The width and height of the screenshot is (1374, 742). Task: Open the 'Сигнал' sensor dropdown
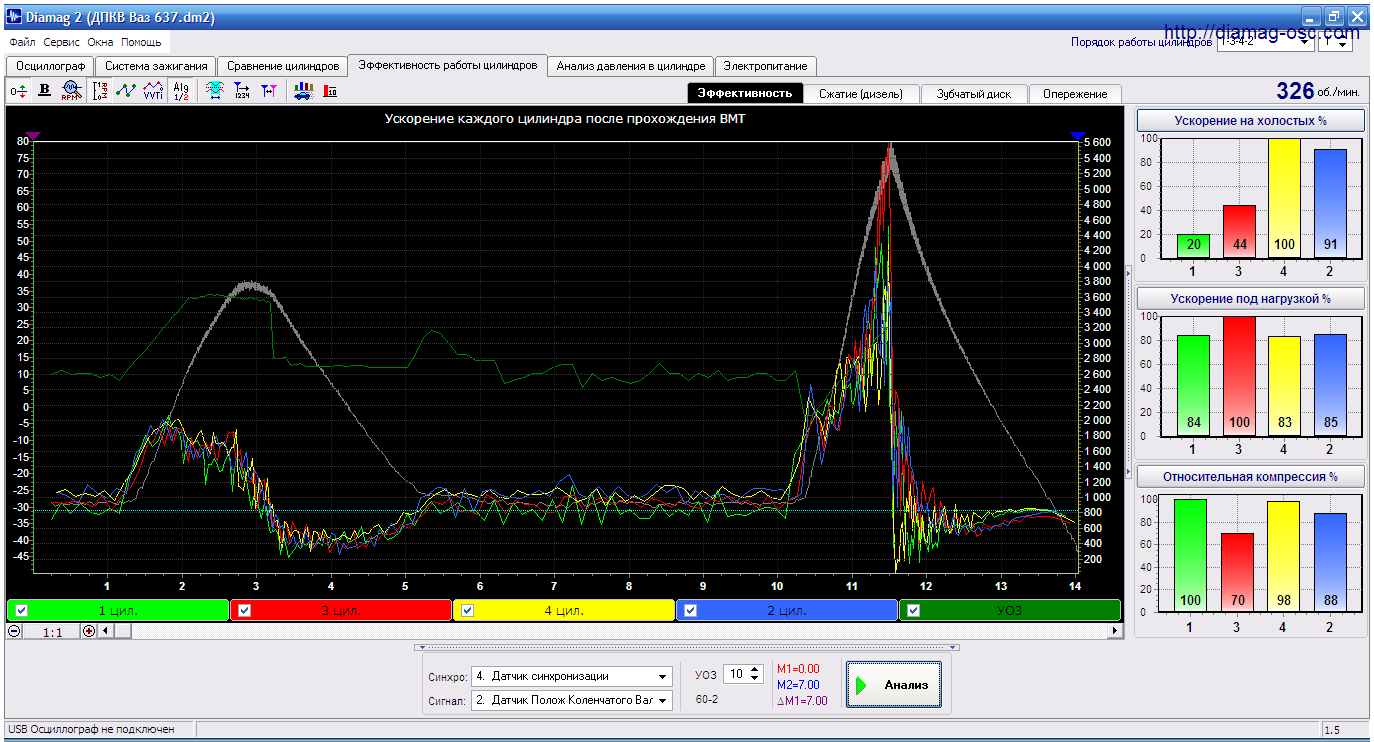point(571,700)
